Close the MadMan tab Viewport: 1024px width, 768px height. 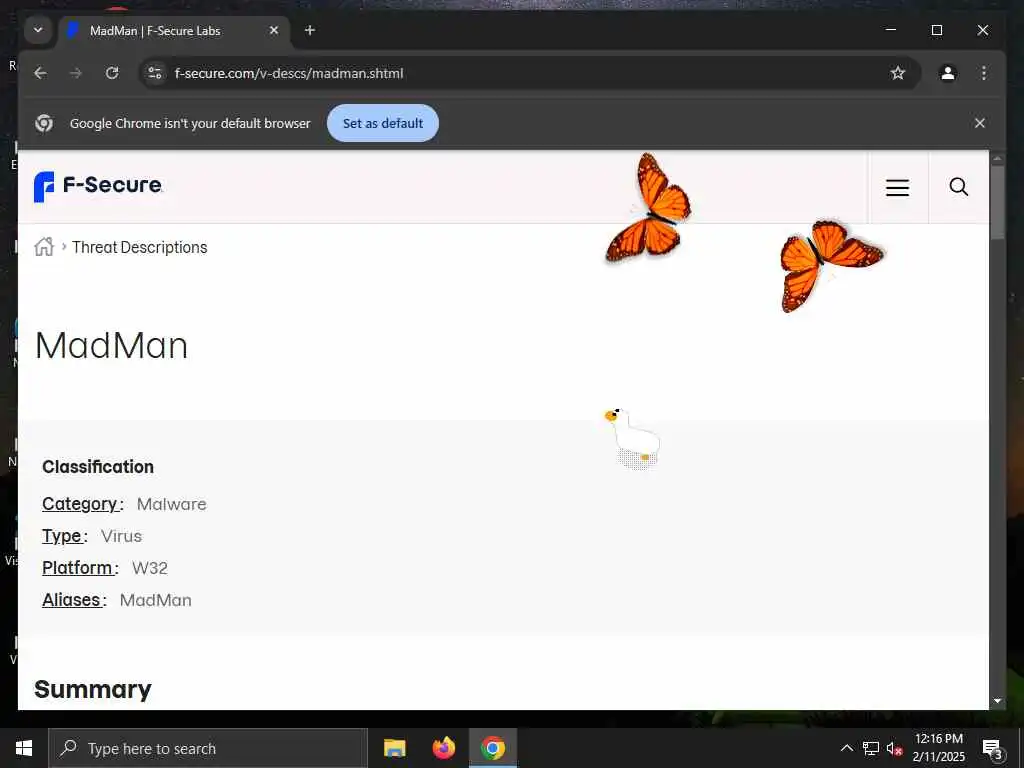[274, 31]
